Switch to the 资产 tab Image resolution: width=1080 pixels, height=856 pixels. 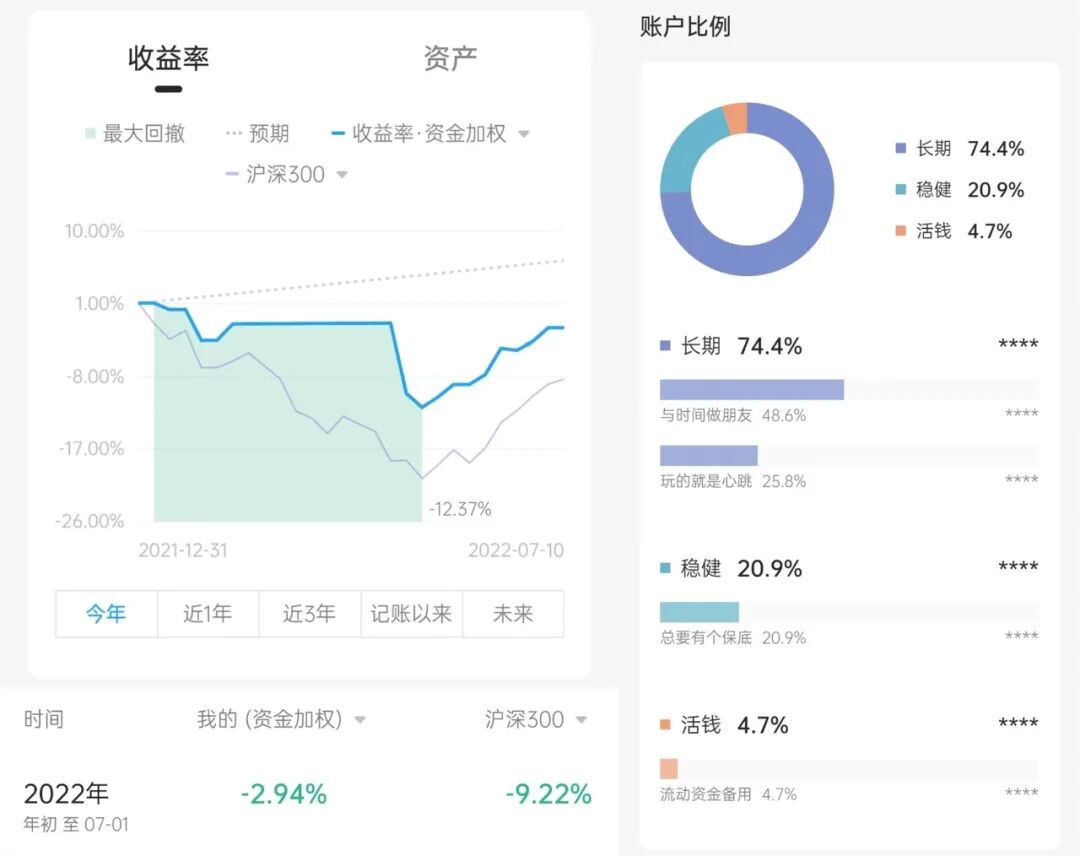[x=450, y=59]
